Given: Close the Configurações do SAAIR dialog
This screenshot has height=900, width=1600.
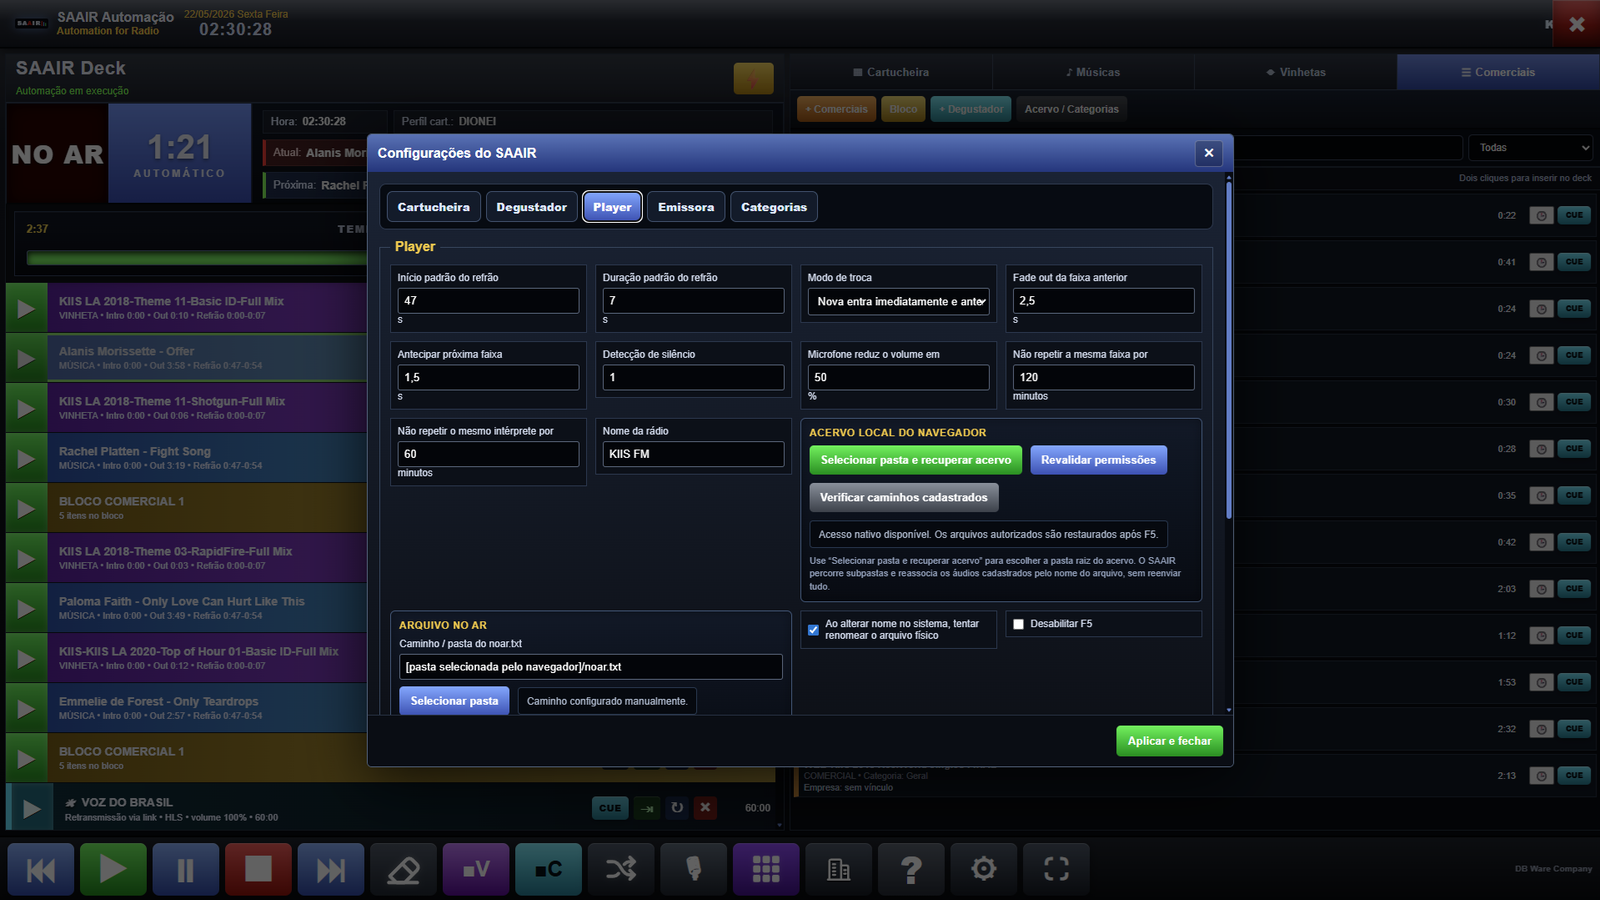Looking at the screenshot, I should (1209, 153).
